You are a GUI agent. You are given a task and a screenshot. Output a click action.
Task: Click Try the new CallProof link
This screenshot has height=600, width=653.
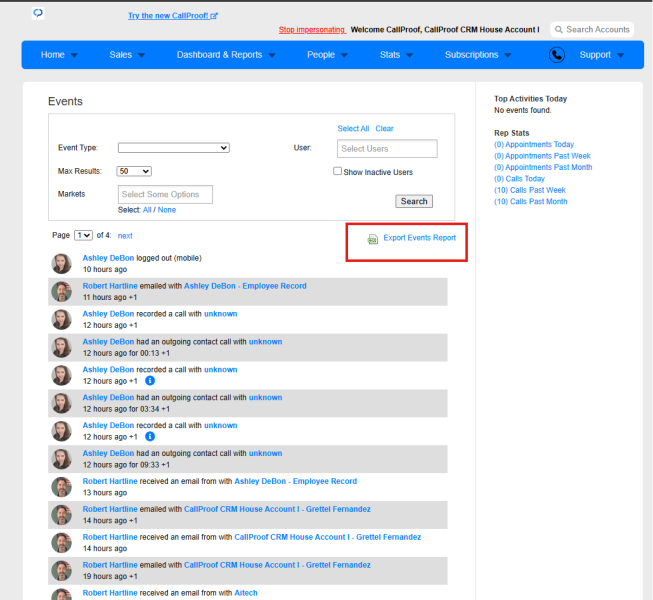(172, 15)
